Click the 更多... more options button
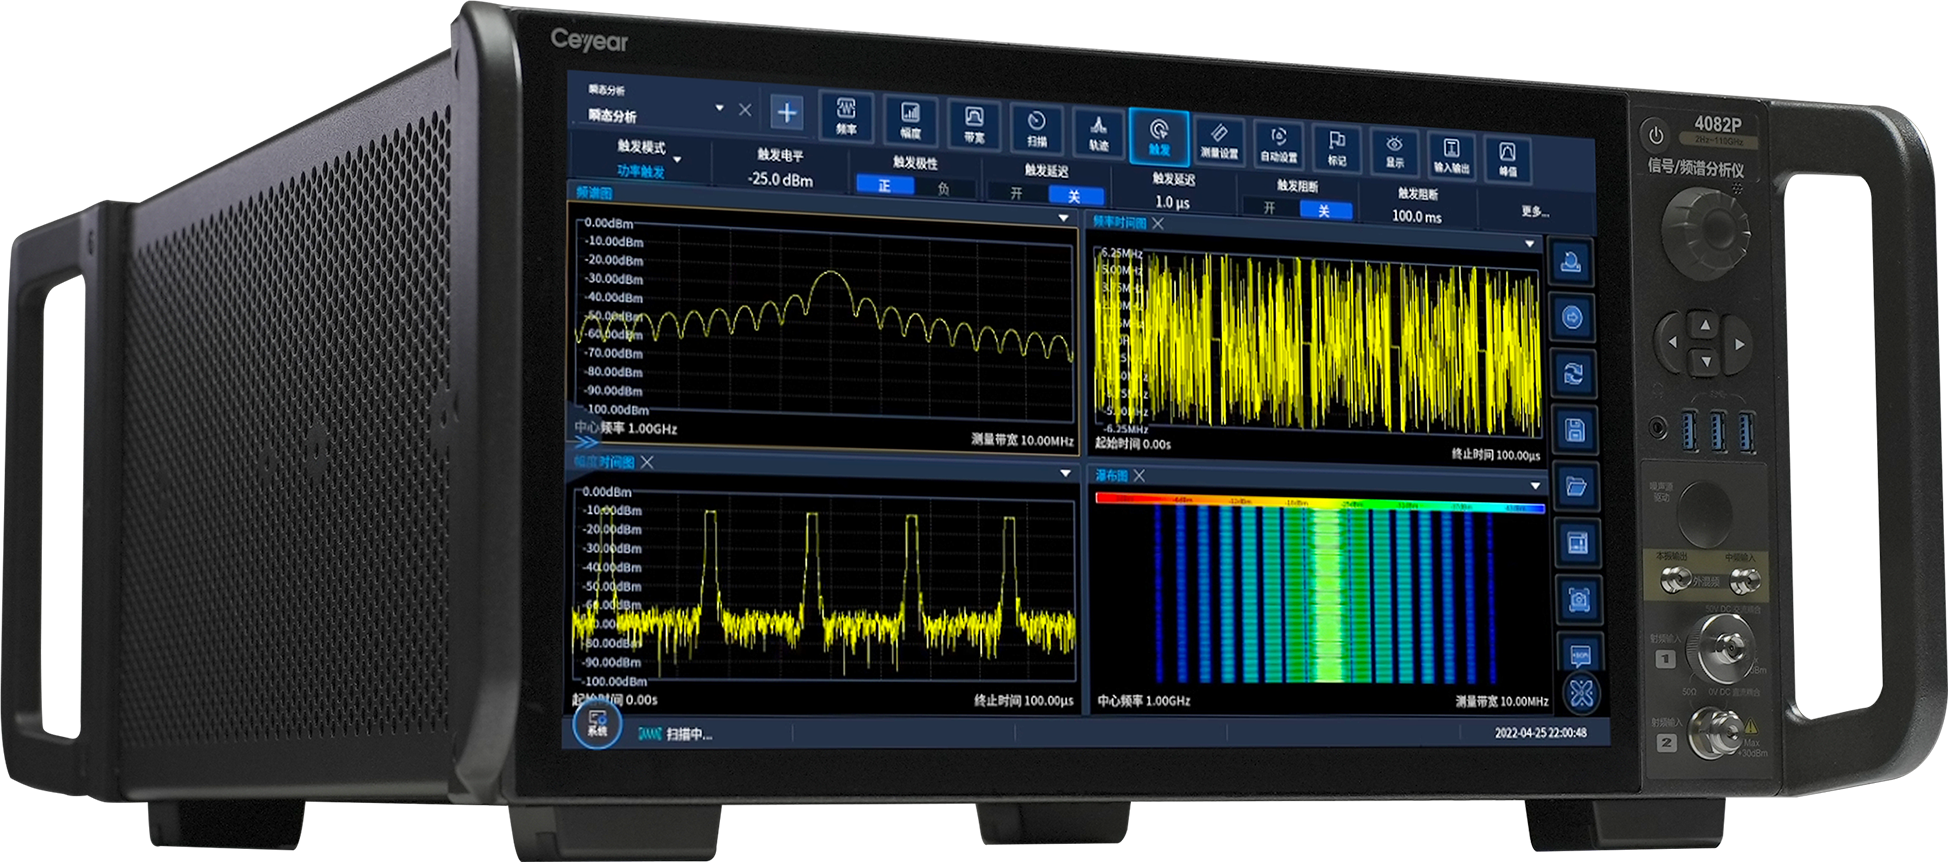The image size is (1948, 862). pos(1534,212)
